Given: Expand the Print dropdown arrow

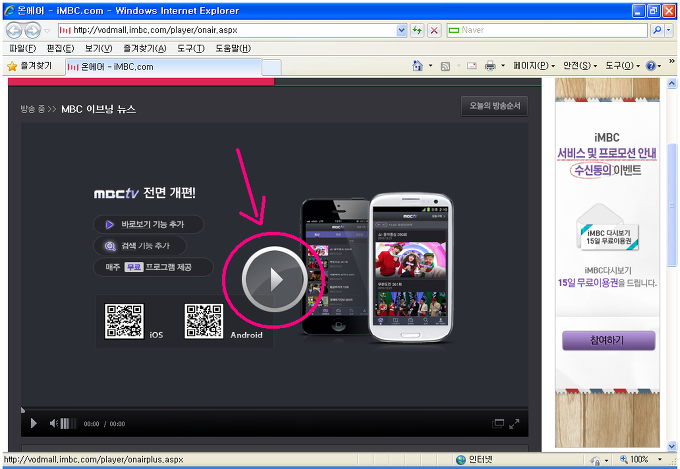Looking at the screenshot, I should pos(503,66).
